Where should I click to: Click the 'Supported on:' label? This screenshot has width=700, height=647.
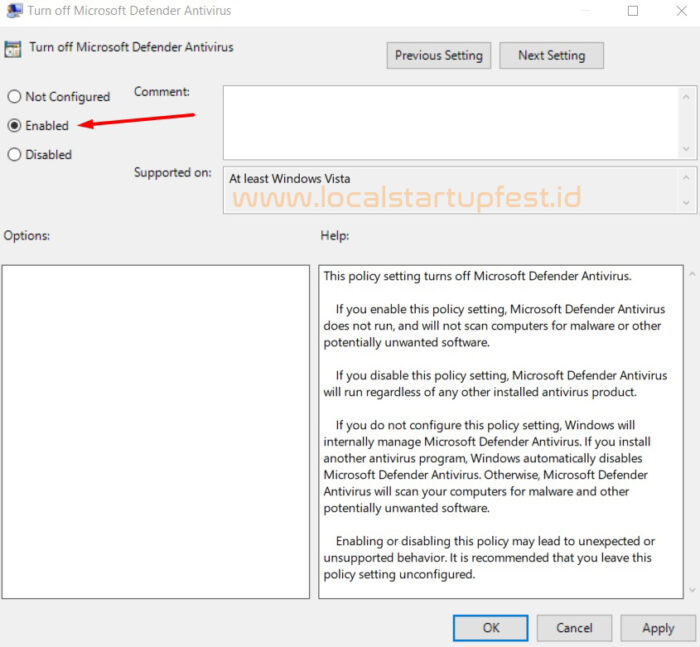pyautogui.click(x=173, y=172)
